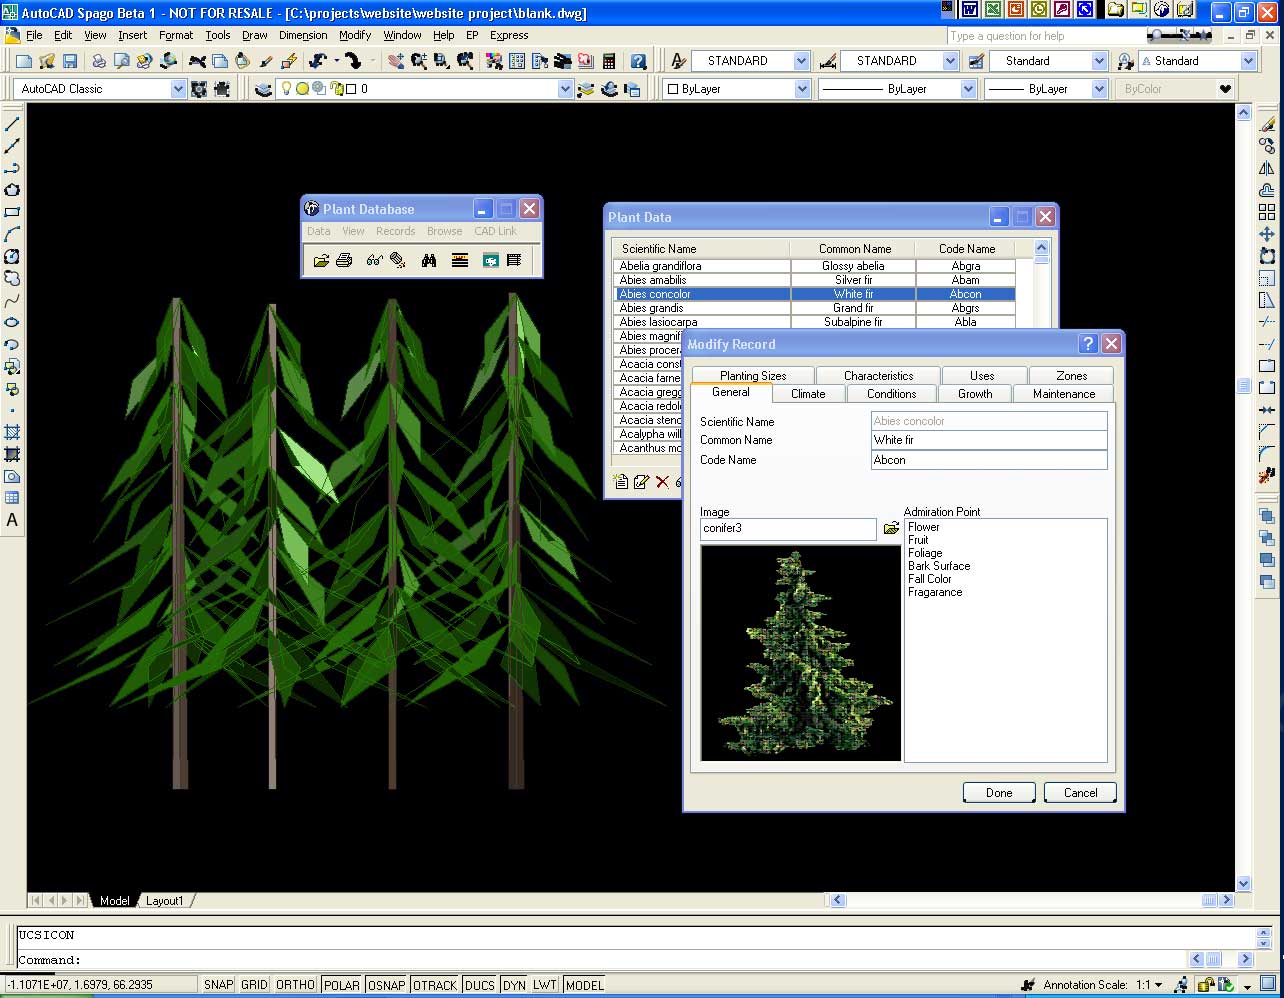Screen dimensions: 1284x998
Task: Click the New record icon in Plant Data
Action: (x=621, y=482)
